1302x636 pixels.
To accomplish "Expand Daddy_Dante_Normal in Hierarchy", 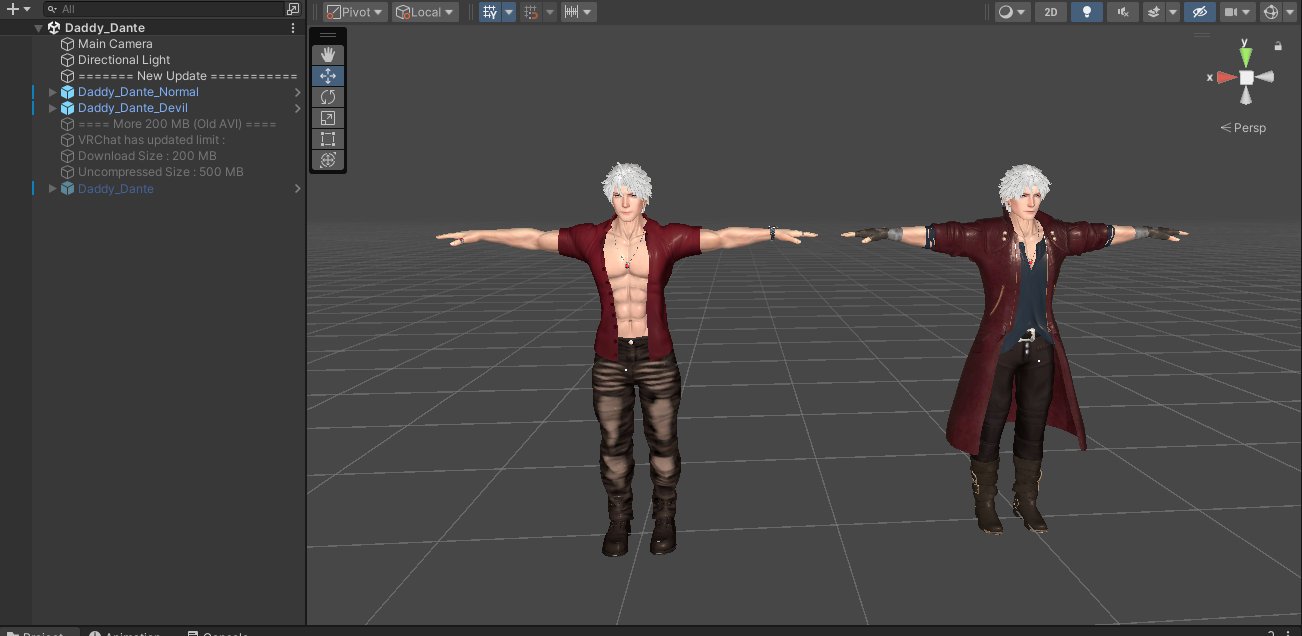I will click(53, 92).
